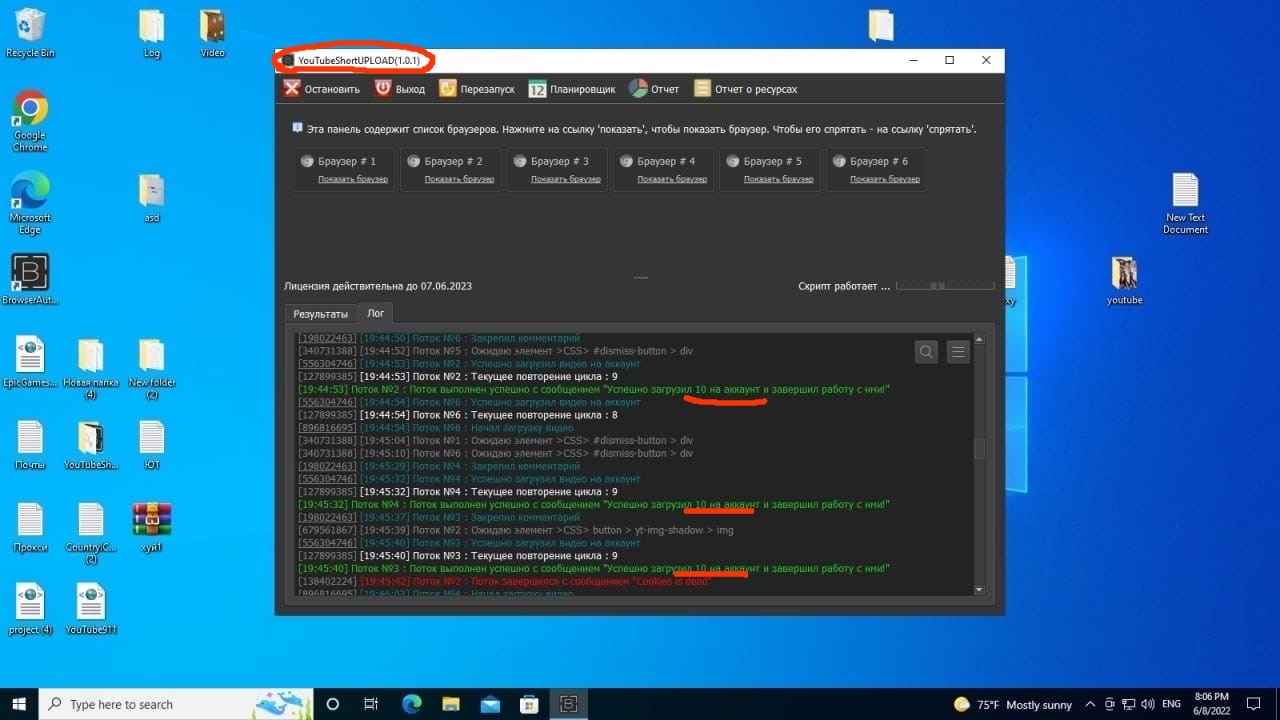Click the log search magnifier icon
The height and width of the screenshot is (720, 1280).
tap(926, 352)
